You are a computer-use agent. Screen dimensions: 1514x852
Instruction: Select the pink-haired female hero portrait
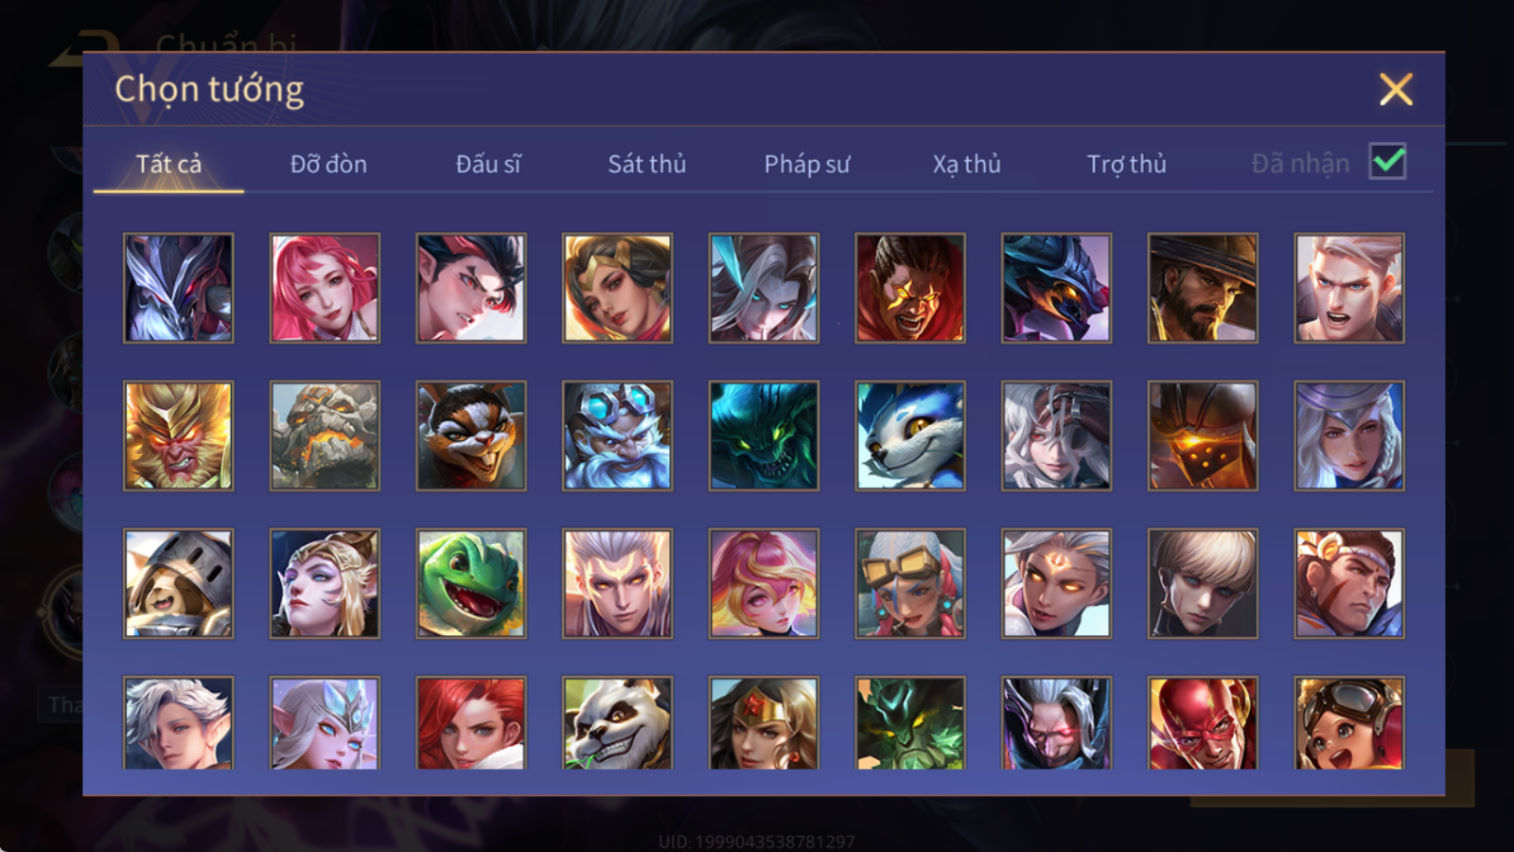point(324,288)
